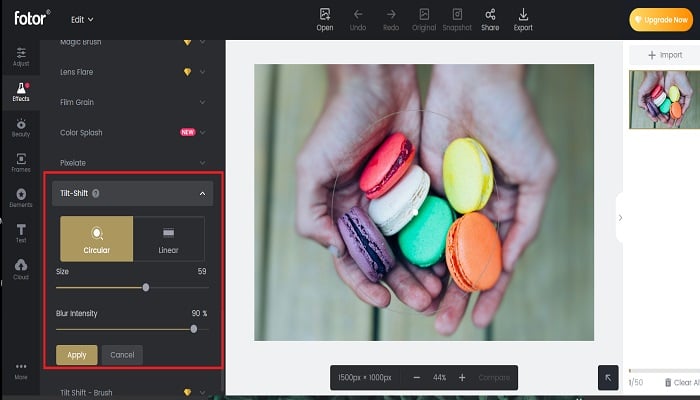Expand the Film Grain effect
The image size is (700, 400).
132,102
